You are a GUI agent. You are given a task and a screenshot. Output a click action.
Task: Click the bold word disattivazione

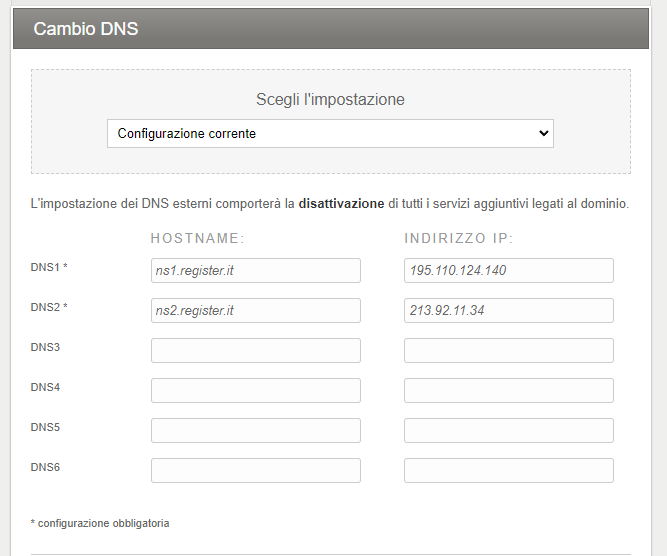click(x=341, y=204)
